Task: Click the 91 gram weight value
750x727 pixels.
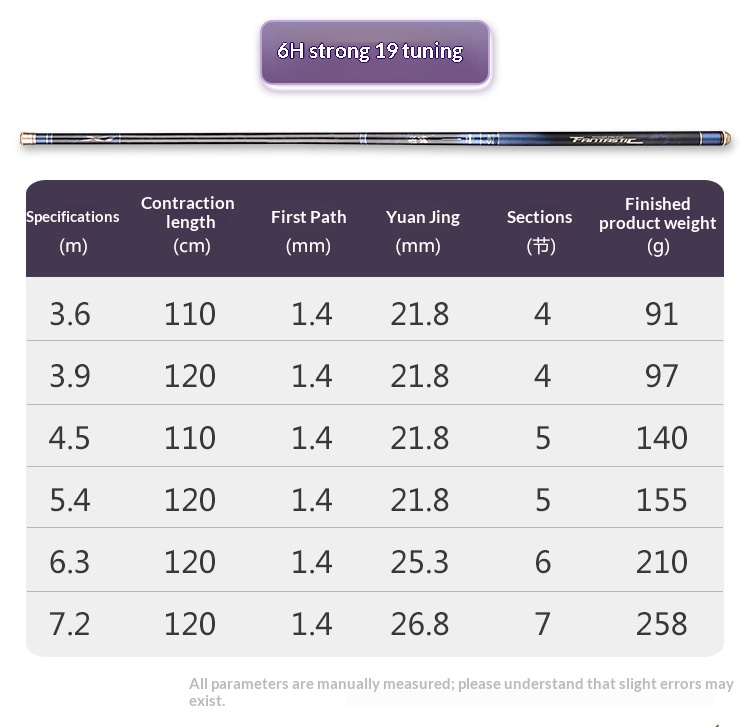Action: pos(661,314)
